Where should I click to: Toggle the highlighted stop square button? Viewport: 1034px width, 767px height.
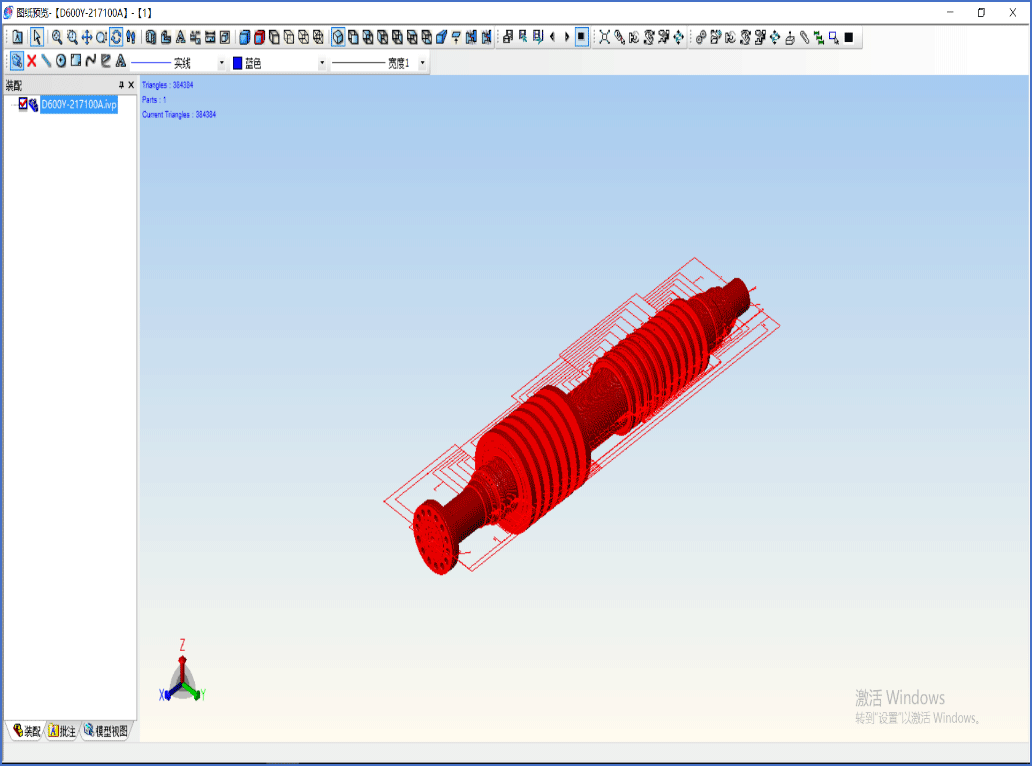581,38
